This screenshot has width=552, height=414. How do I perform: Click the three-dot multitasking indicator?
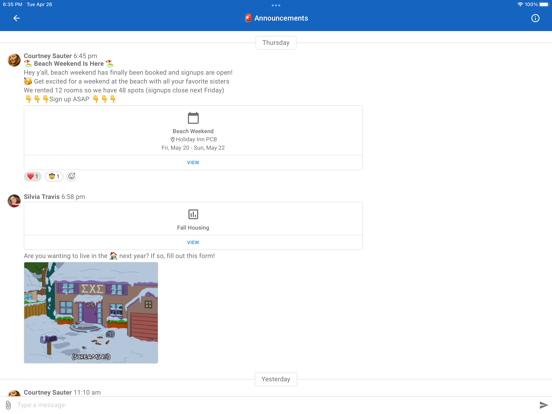coord(276,5)
